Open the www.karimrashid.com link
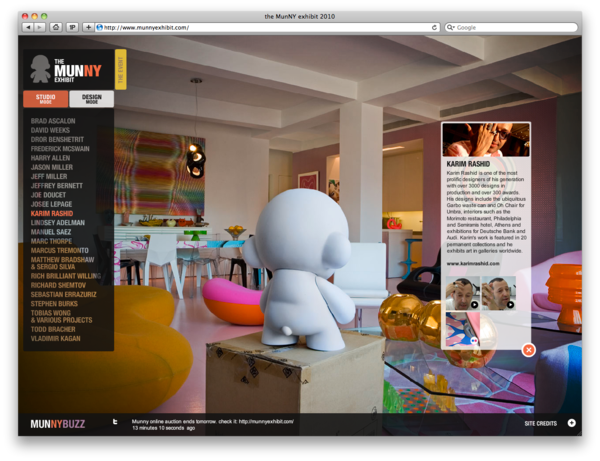 click(473, 263)
